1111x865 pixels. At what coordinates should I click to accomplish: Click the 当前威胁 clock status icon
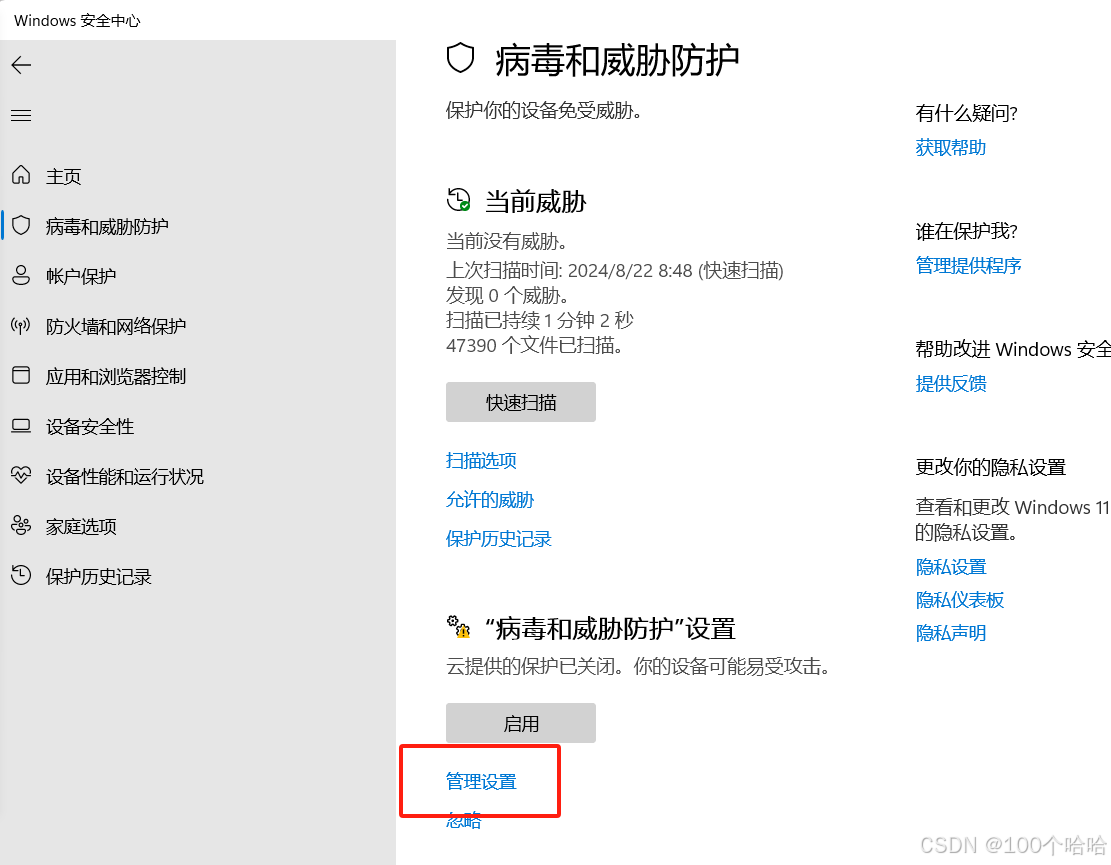[x=458, y=200]
